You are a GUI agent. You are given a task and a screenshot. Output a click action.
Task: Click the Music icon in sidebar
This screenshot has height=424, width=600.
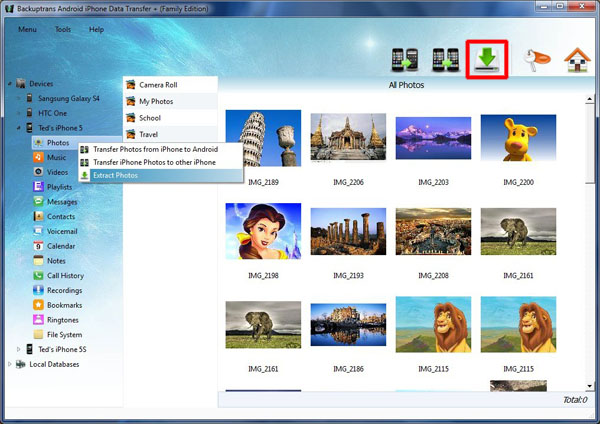(38, 157)
